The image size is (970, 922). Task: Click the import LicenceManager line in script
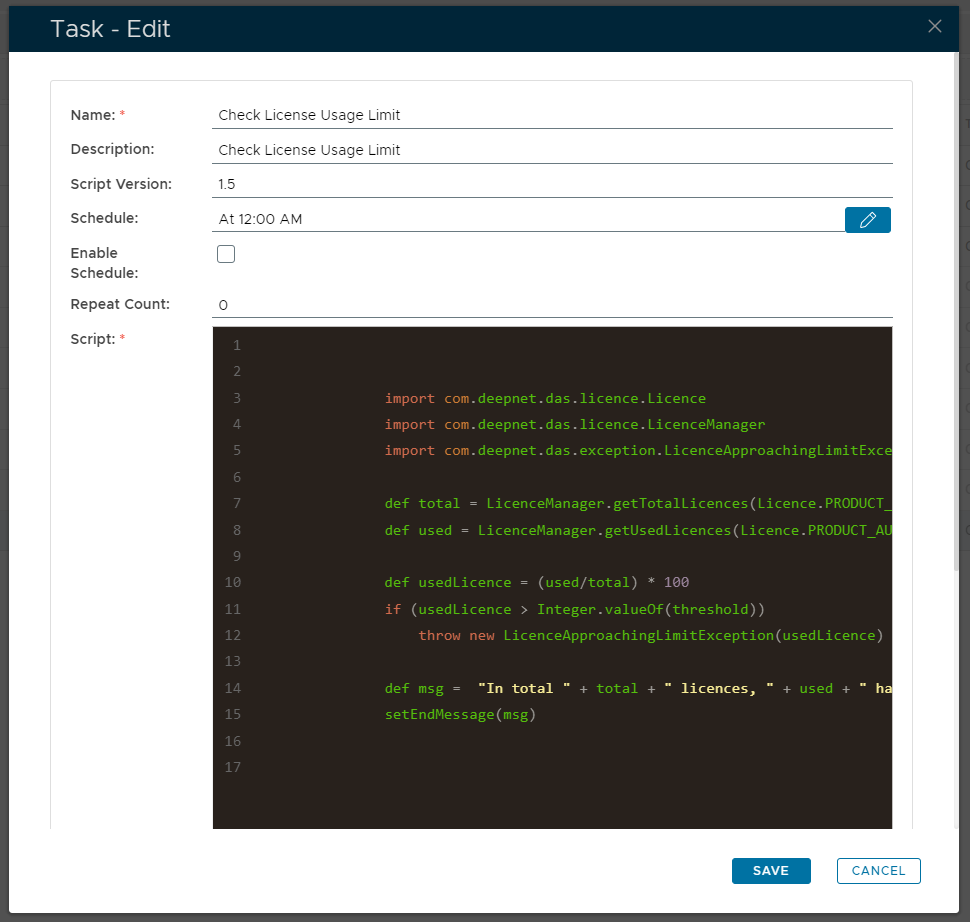tap(574, 424)
